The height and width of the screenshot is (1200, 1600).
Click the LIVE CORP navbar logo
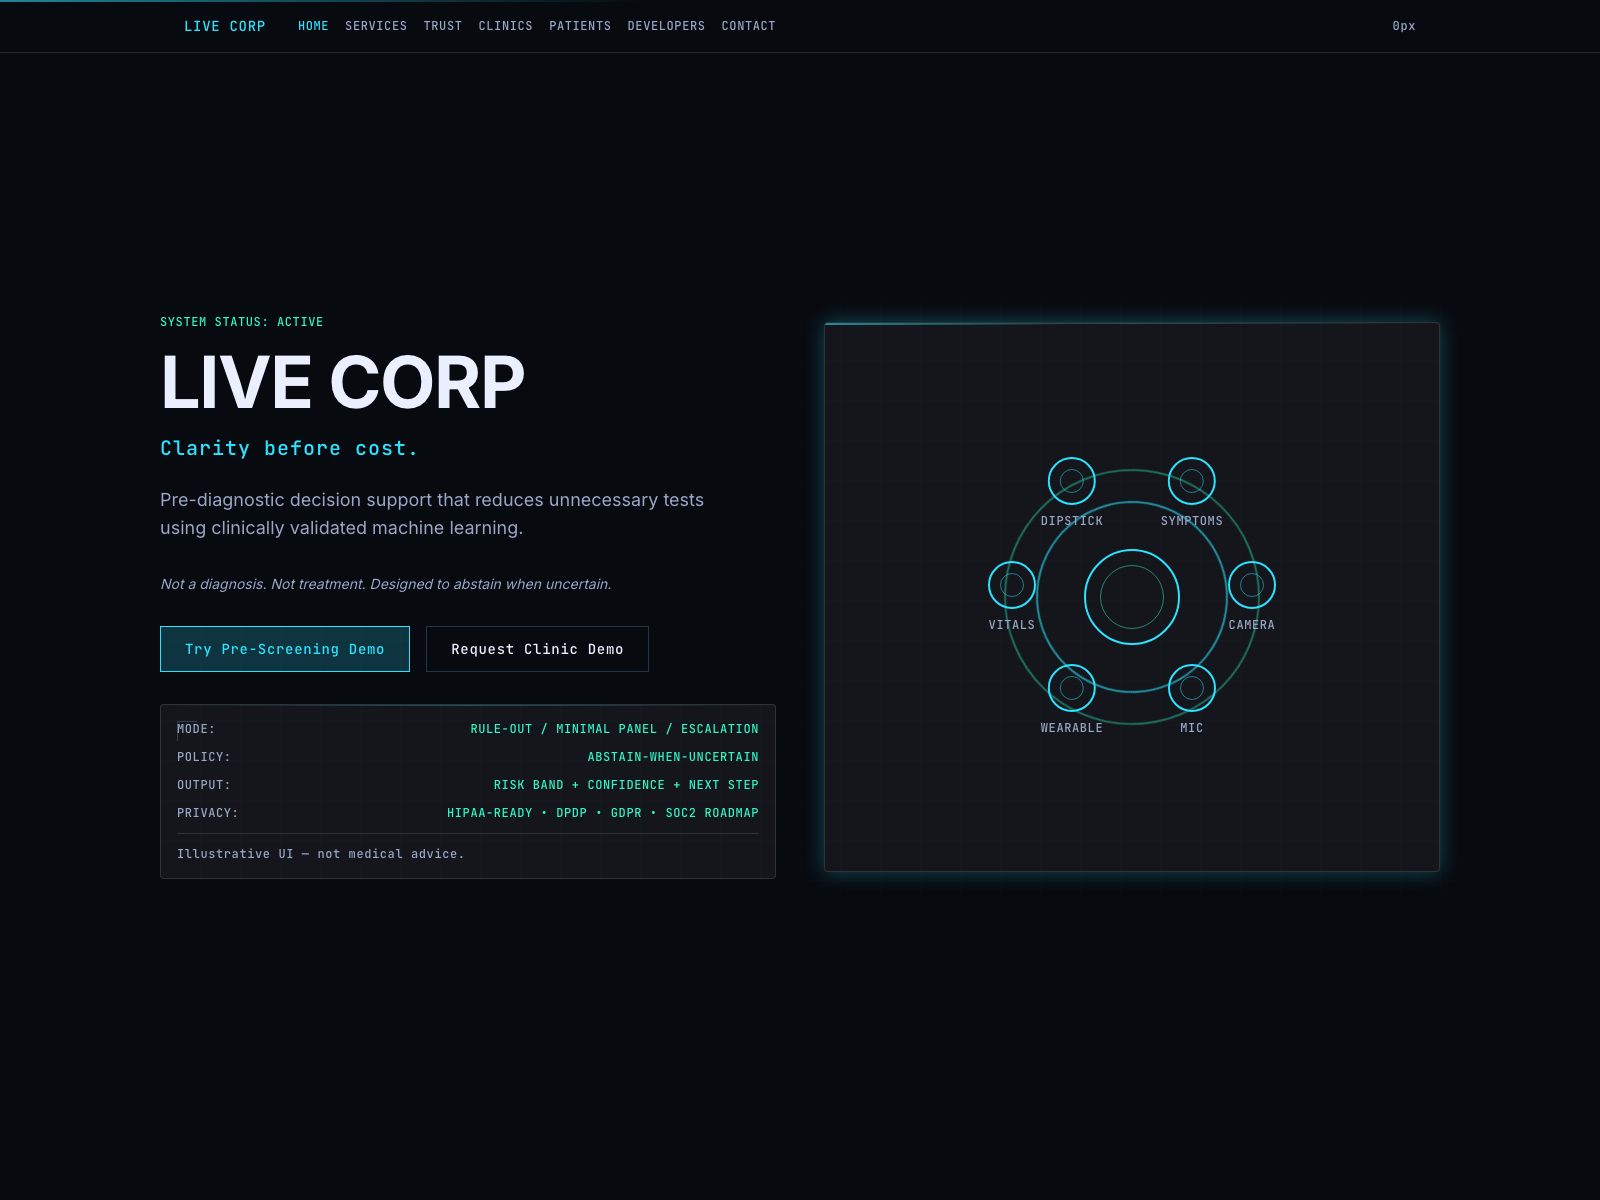224,26
